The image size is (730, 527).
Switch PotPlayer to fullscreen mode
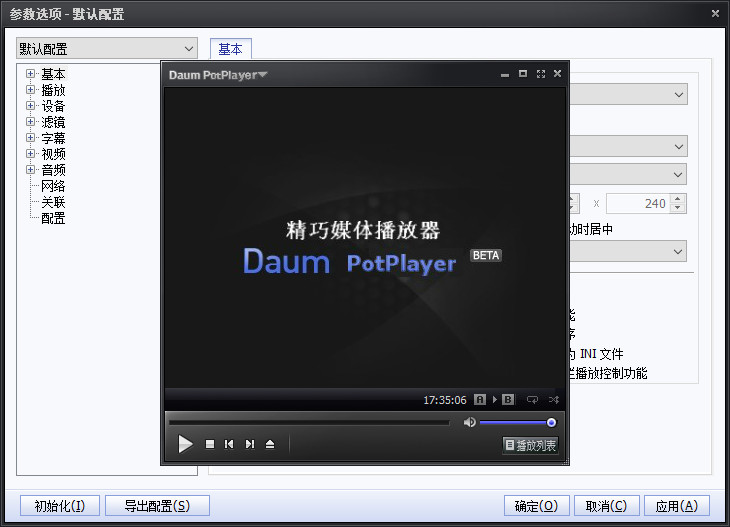(x=541, y=74)
